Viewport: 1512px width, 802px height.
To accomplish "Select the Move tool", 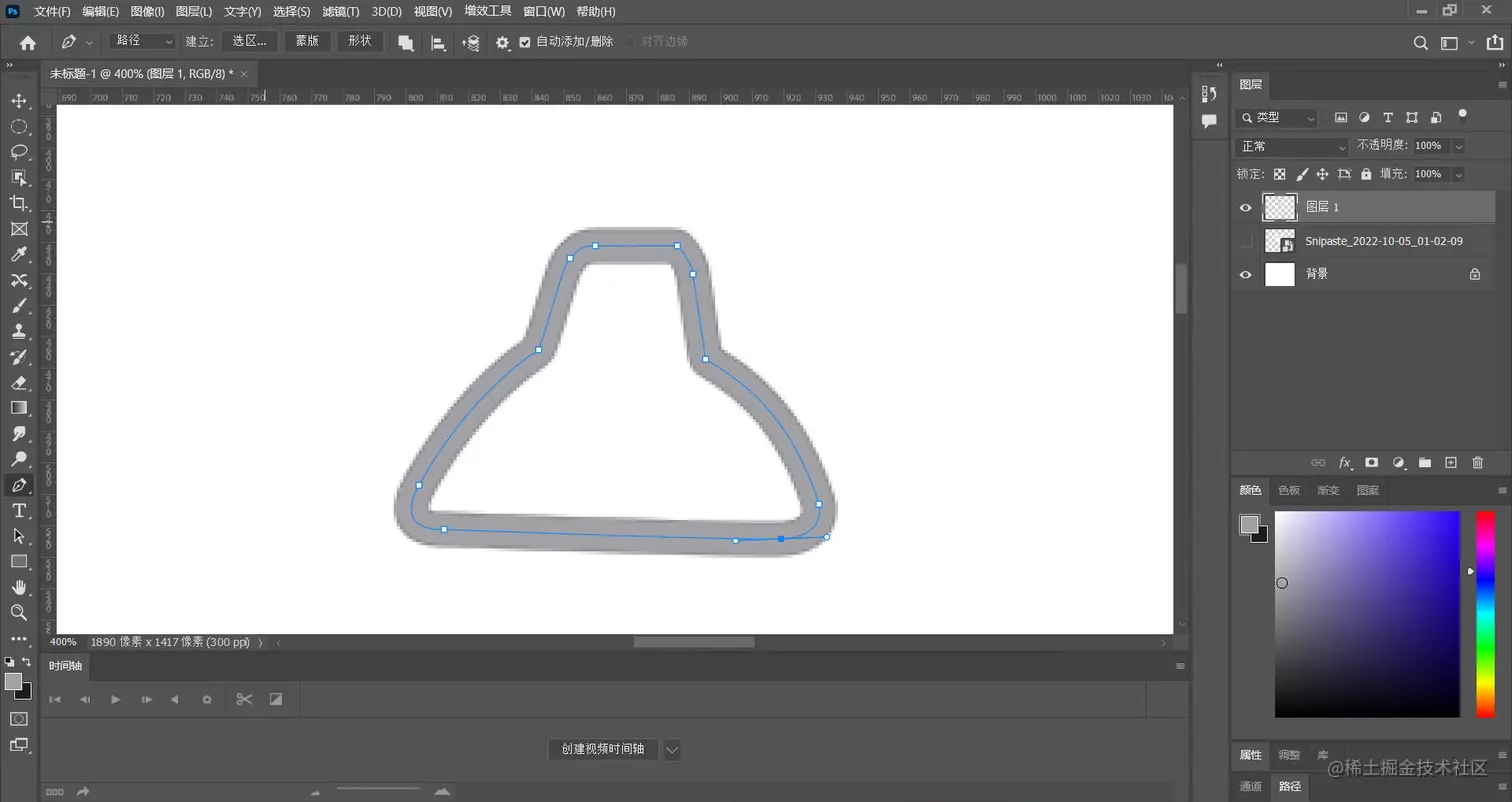I will click(x=20, y=100).
